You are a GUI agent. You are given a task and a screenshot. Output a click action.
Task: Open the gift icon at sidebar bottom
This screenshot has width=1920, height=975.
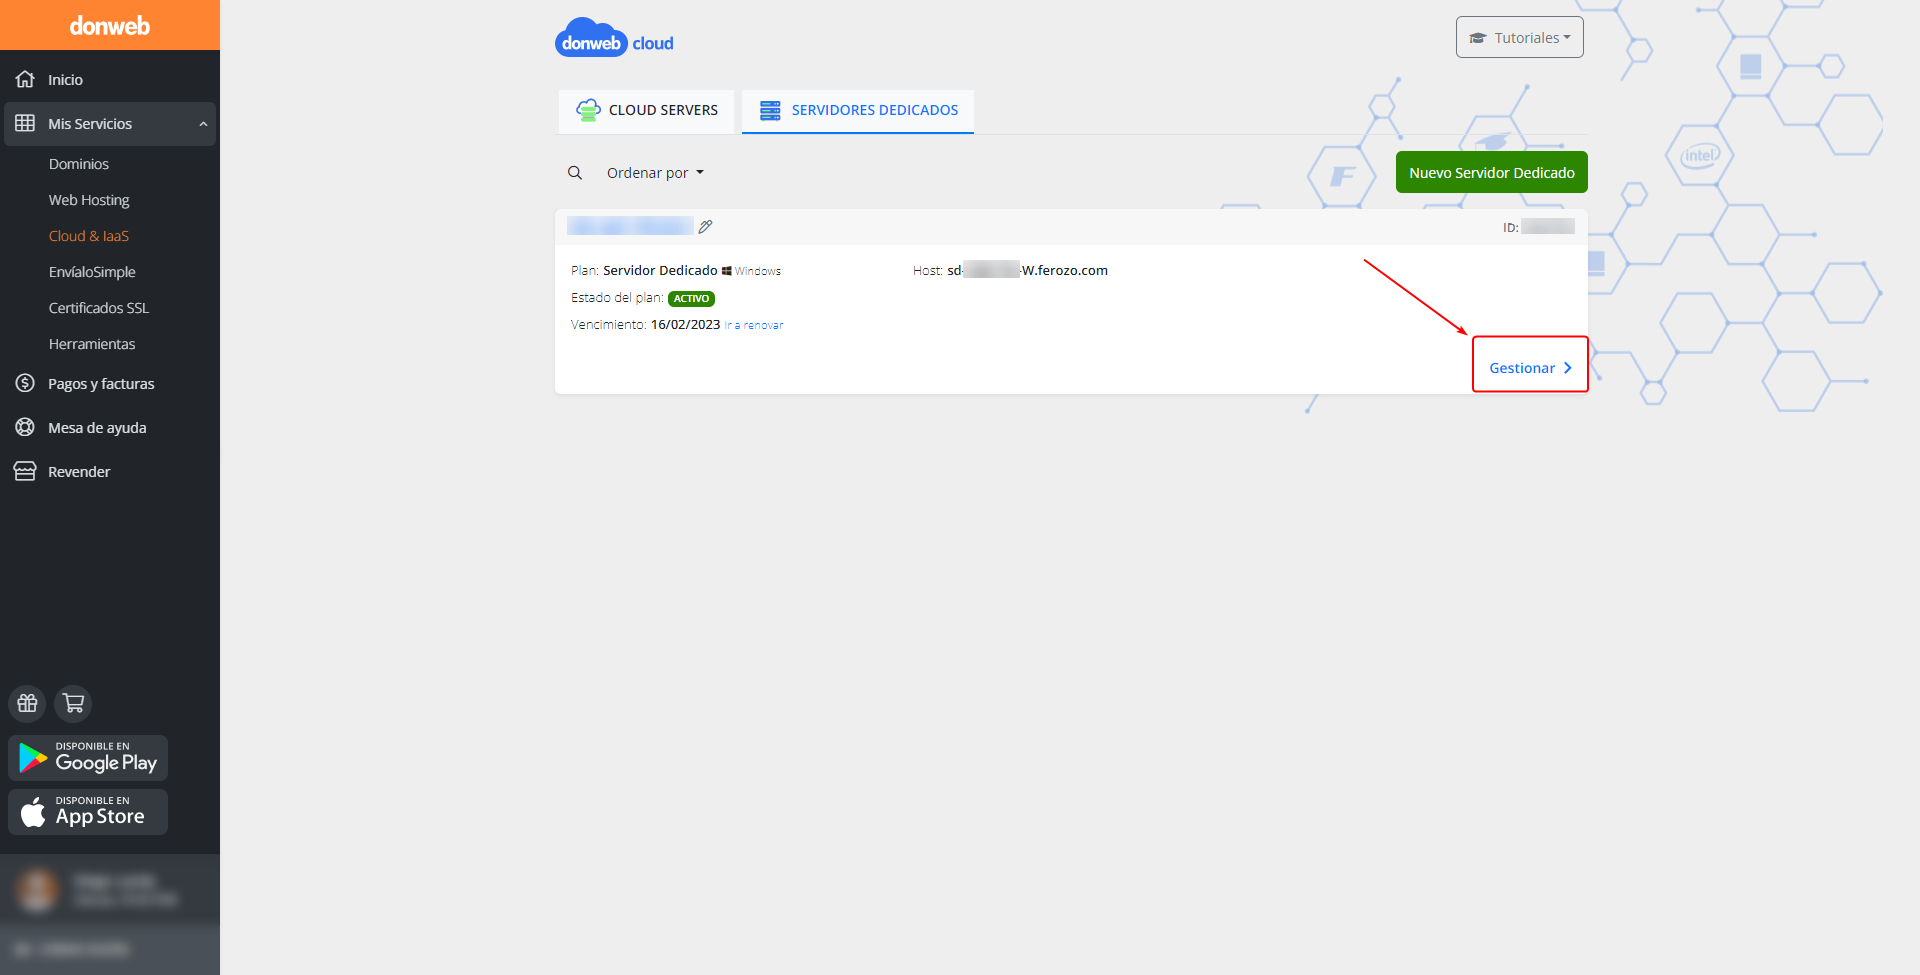coord(27,703)
